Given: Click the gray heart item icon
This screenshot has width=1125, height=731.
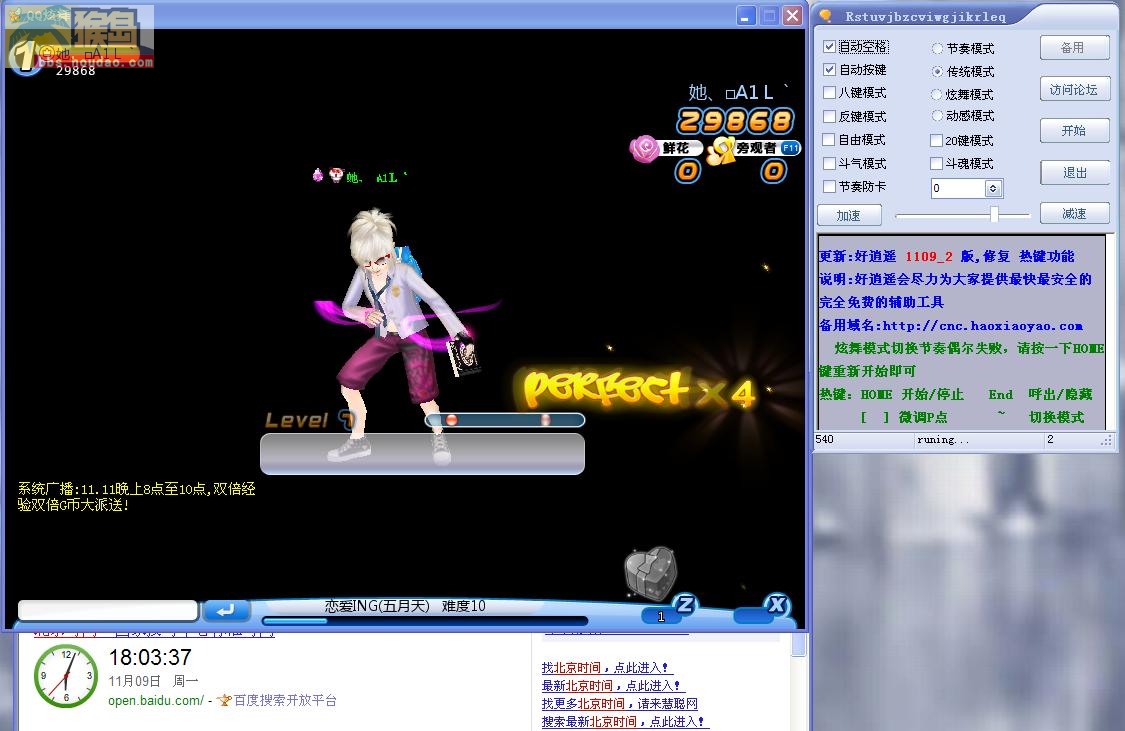Looking at the screenshot, I should pyautogui.click(x=650, y=572).
